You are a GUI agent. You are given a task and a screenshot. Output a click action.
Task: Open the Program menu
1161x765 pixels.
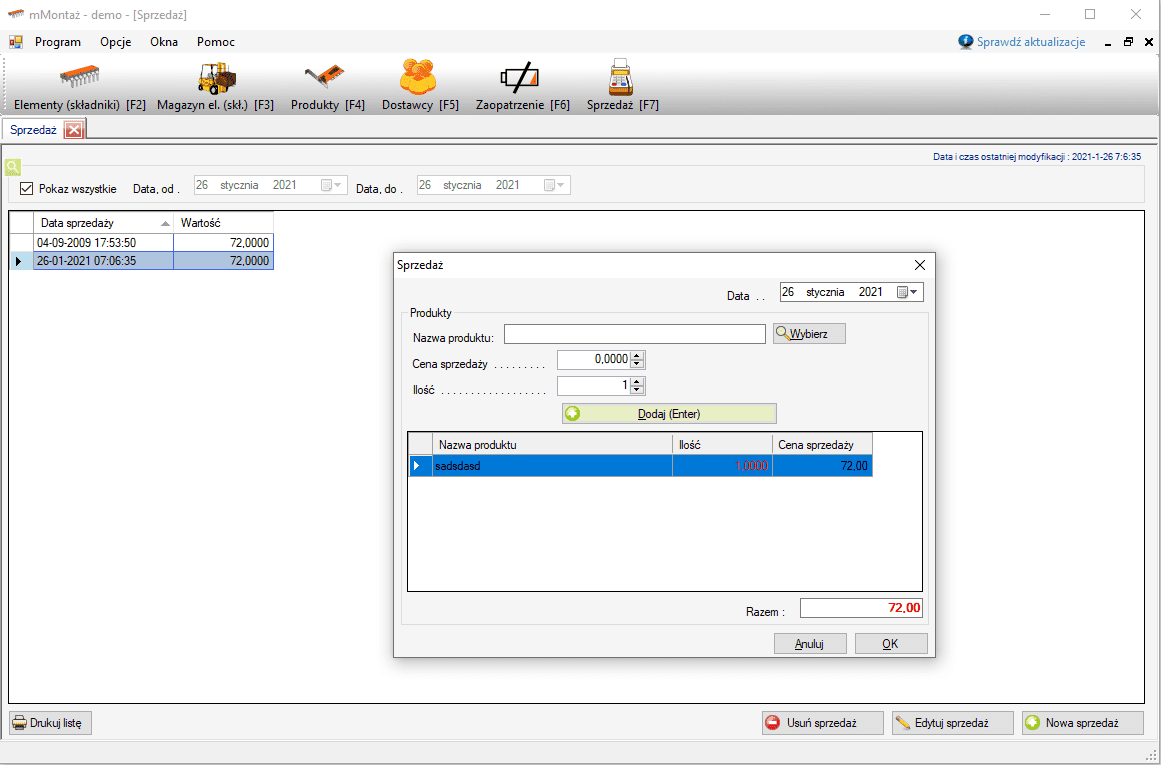point(57,42)
